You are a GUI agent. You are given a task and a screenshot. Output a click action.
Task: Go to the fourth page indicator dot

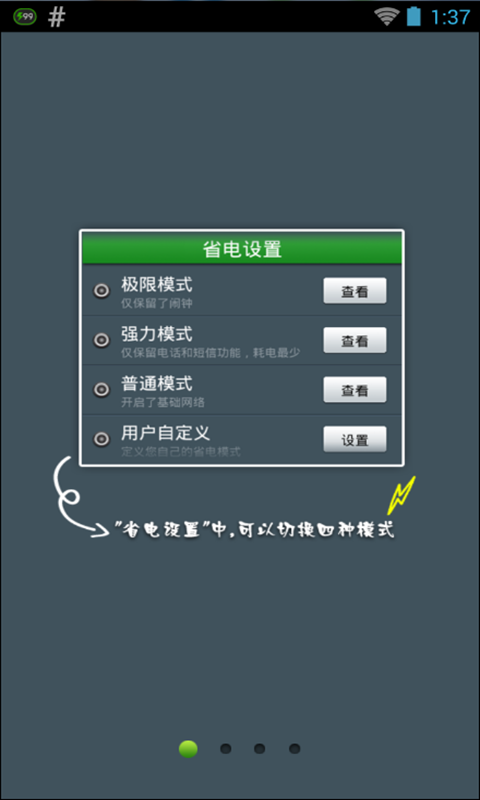[294, 749]
